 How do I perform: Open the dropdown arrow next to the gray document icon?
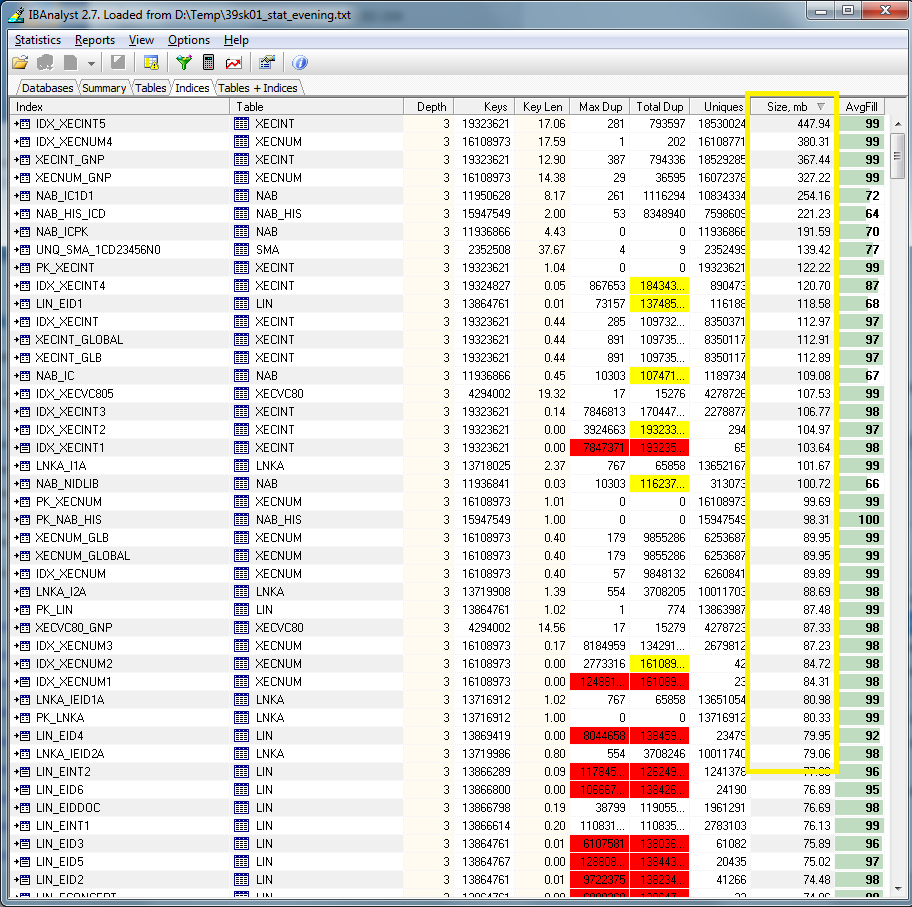pos(93,63)
